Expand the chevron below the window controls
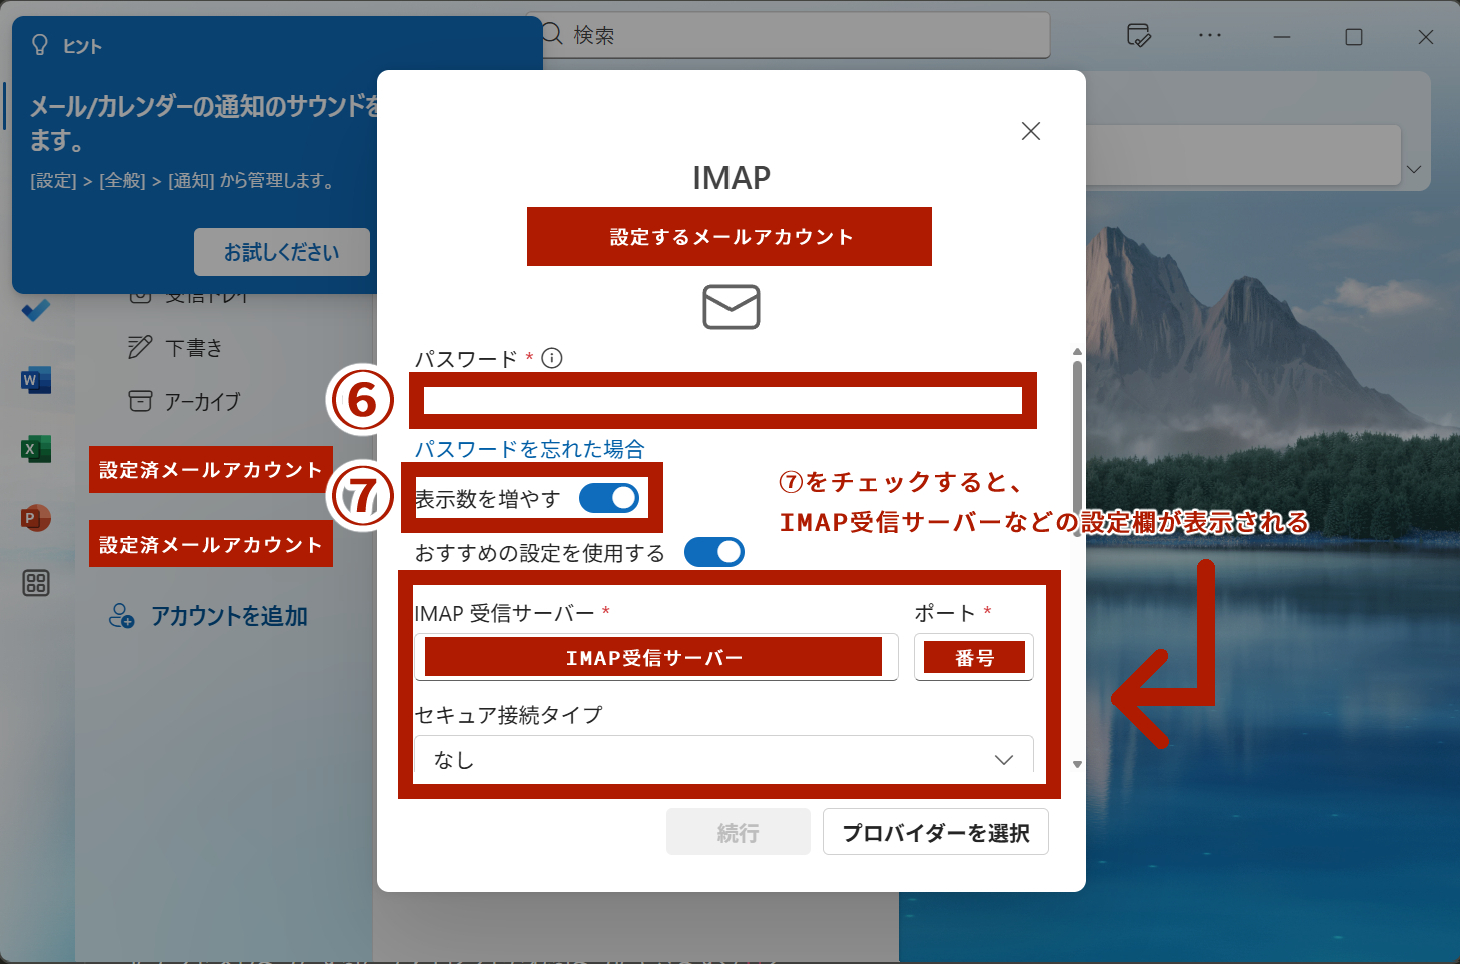This screenshot has height=964, width=1460. tap(1414, 169)
